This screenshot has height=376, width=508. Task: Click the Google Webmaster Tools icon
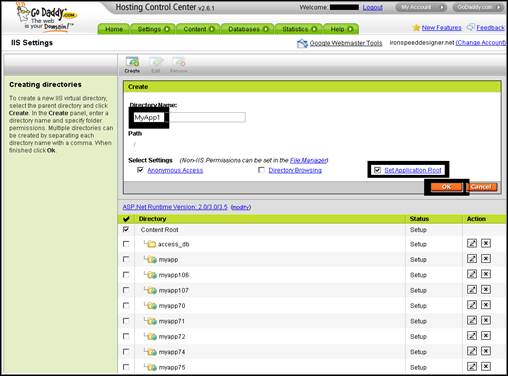coord(302,43)
